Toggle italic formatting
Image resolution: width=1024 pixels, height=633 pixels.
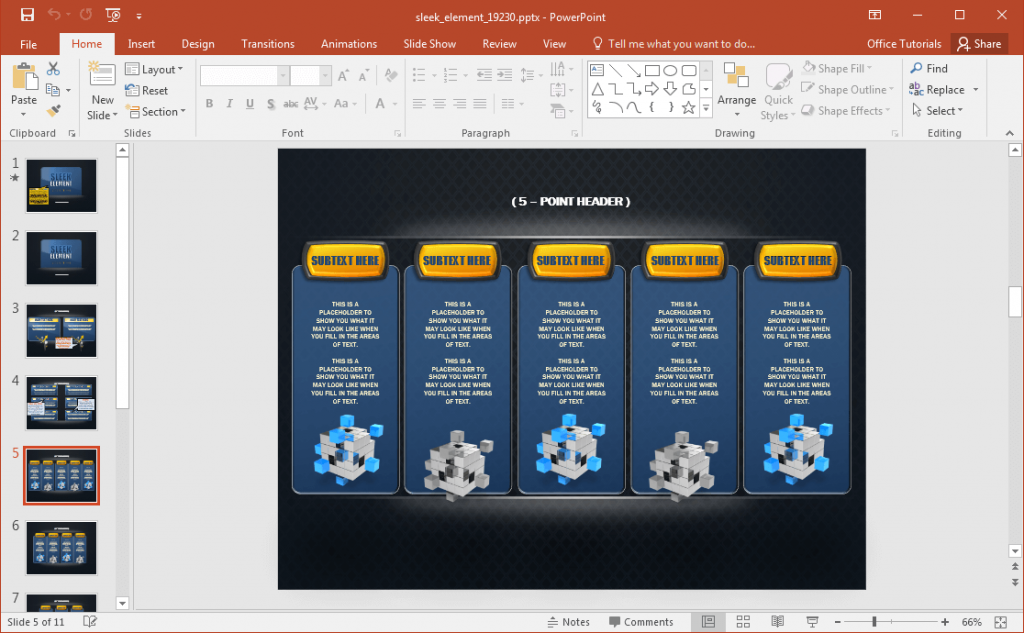pyautogui.click(x=228, y=104)
